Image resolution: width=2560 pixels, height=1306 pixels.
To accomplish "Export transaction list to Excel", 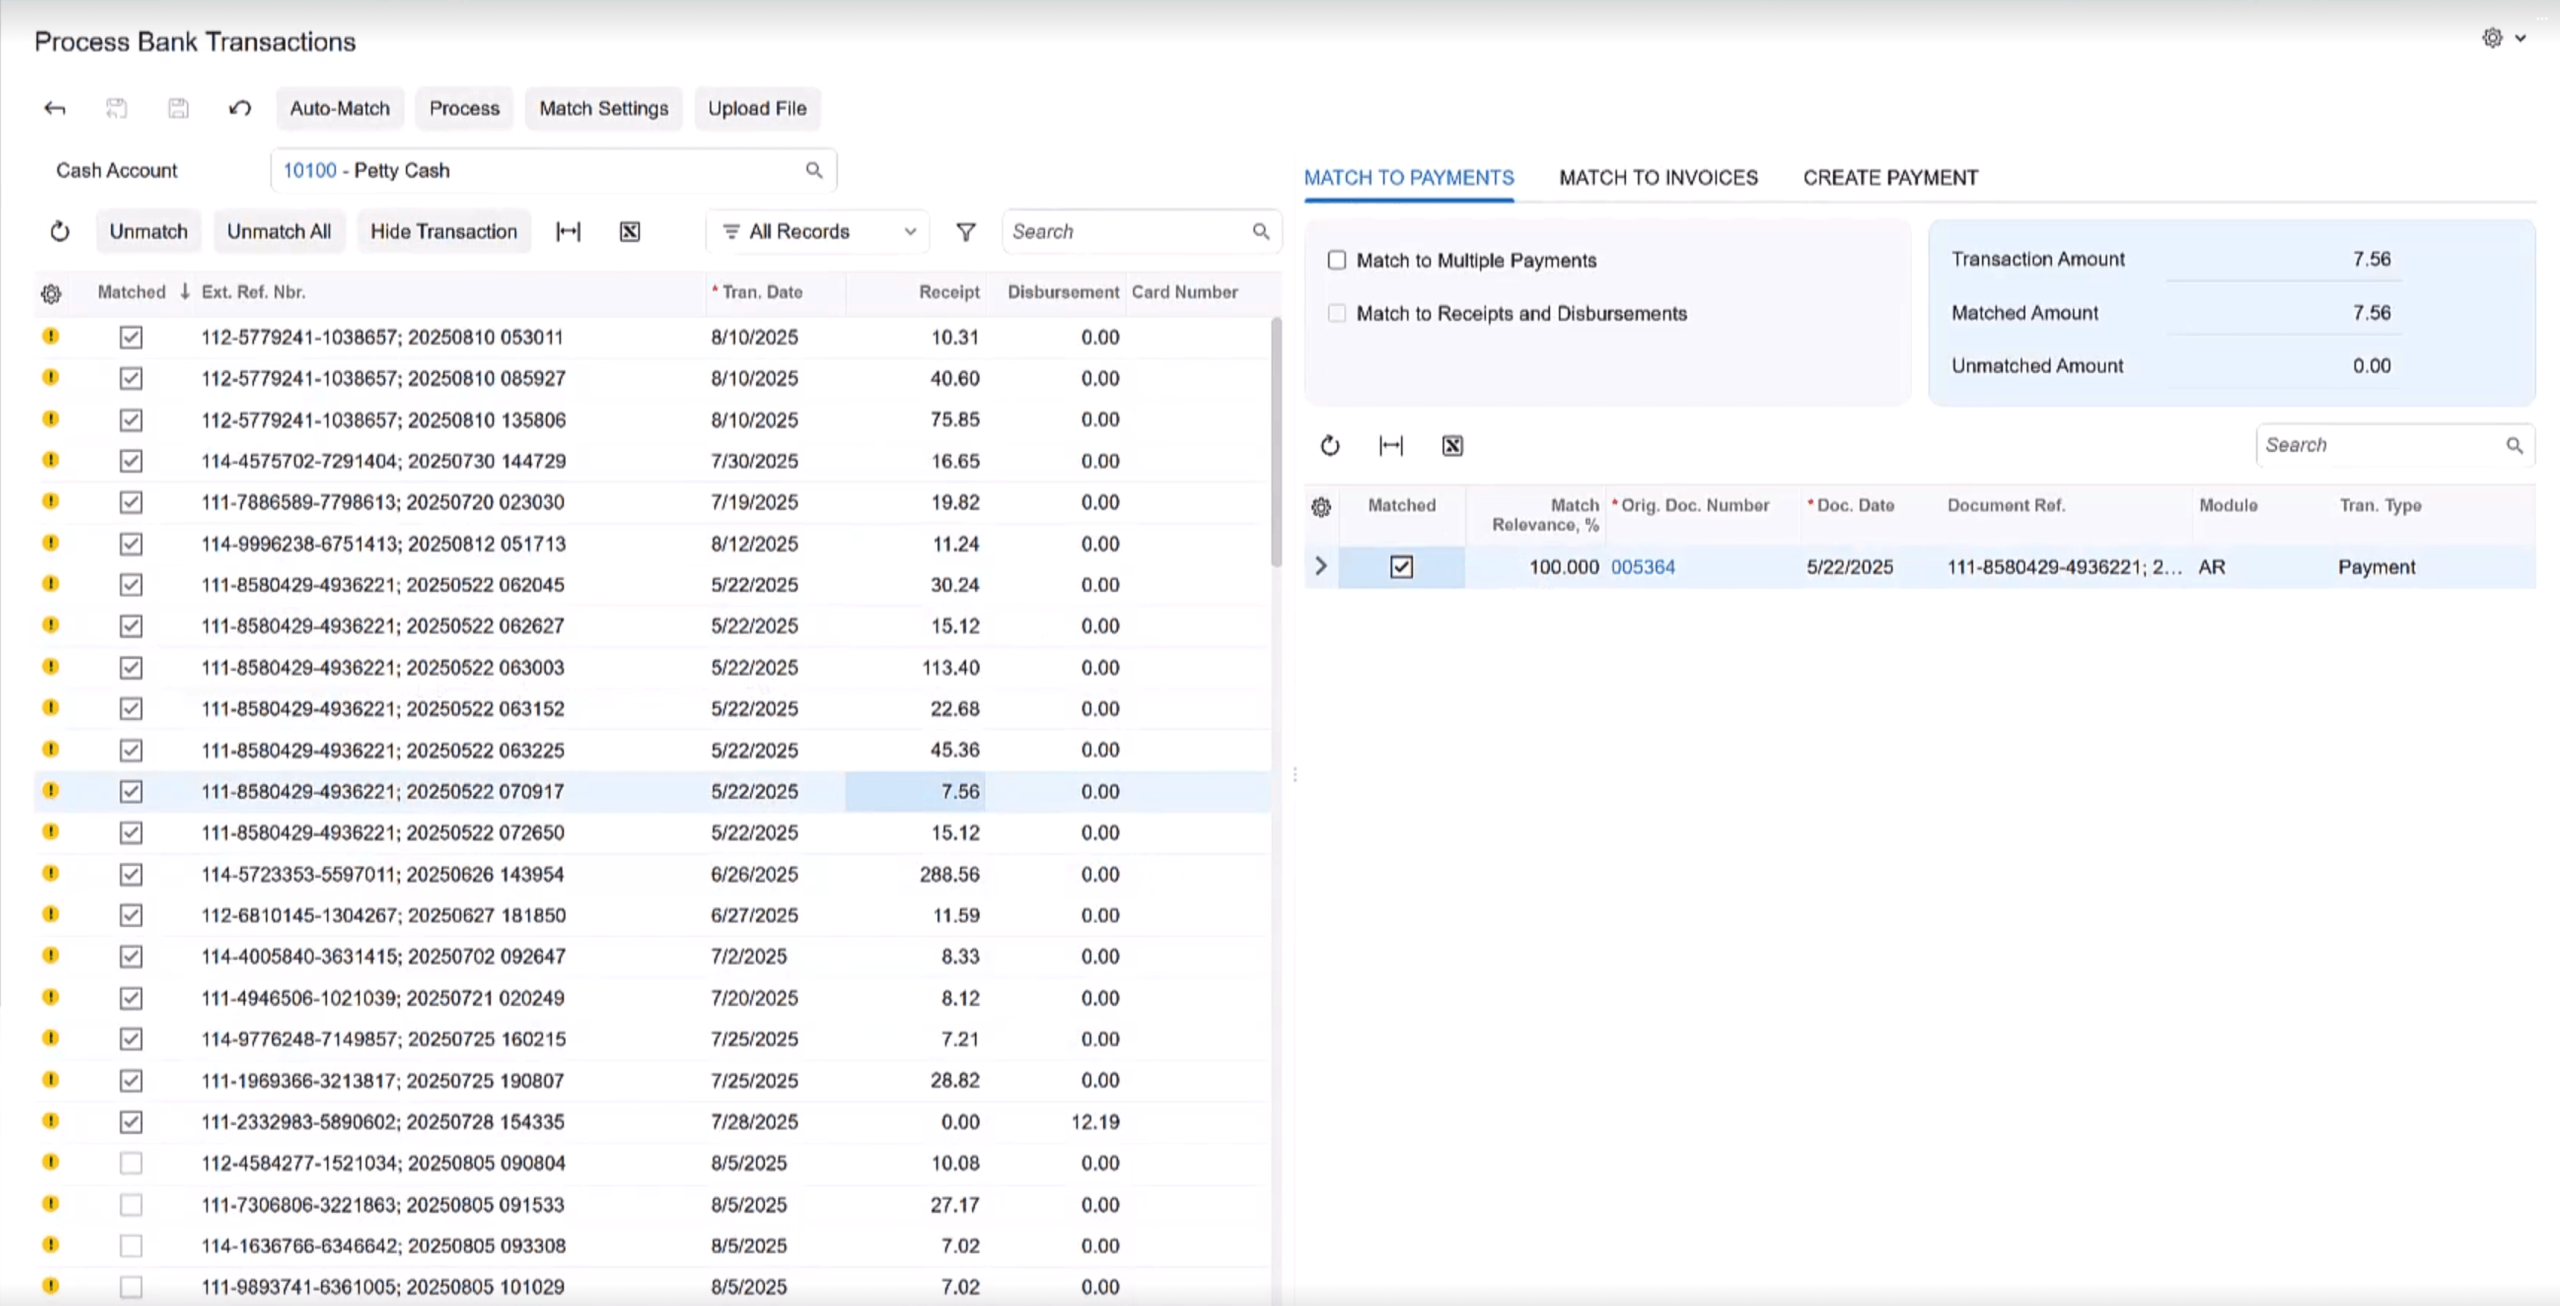I will coord(629,231).
